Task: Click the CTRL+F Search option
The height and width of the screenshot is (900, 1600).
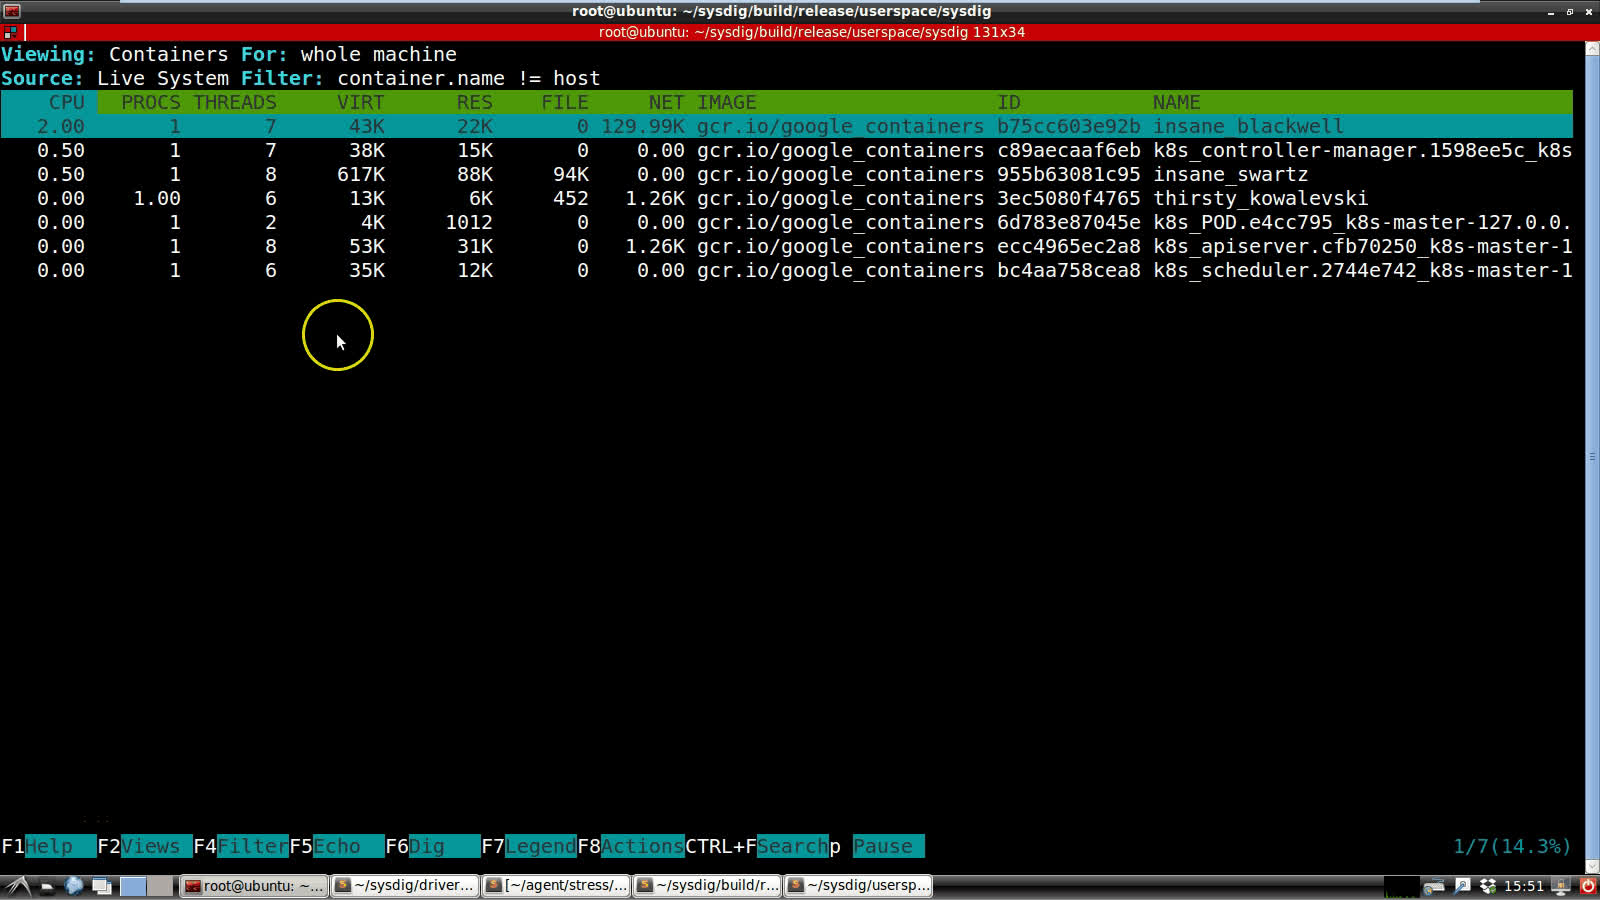Action: [x=757, y=847]
